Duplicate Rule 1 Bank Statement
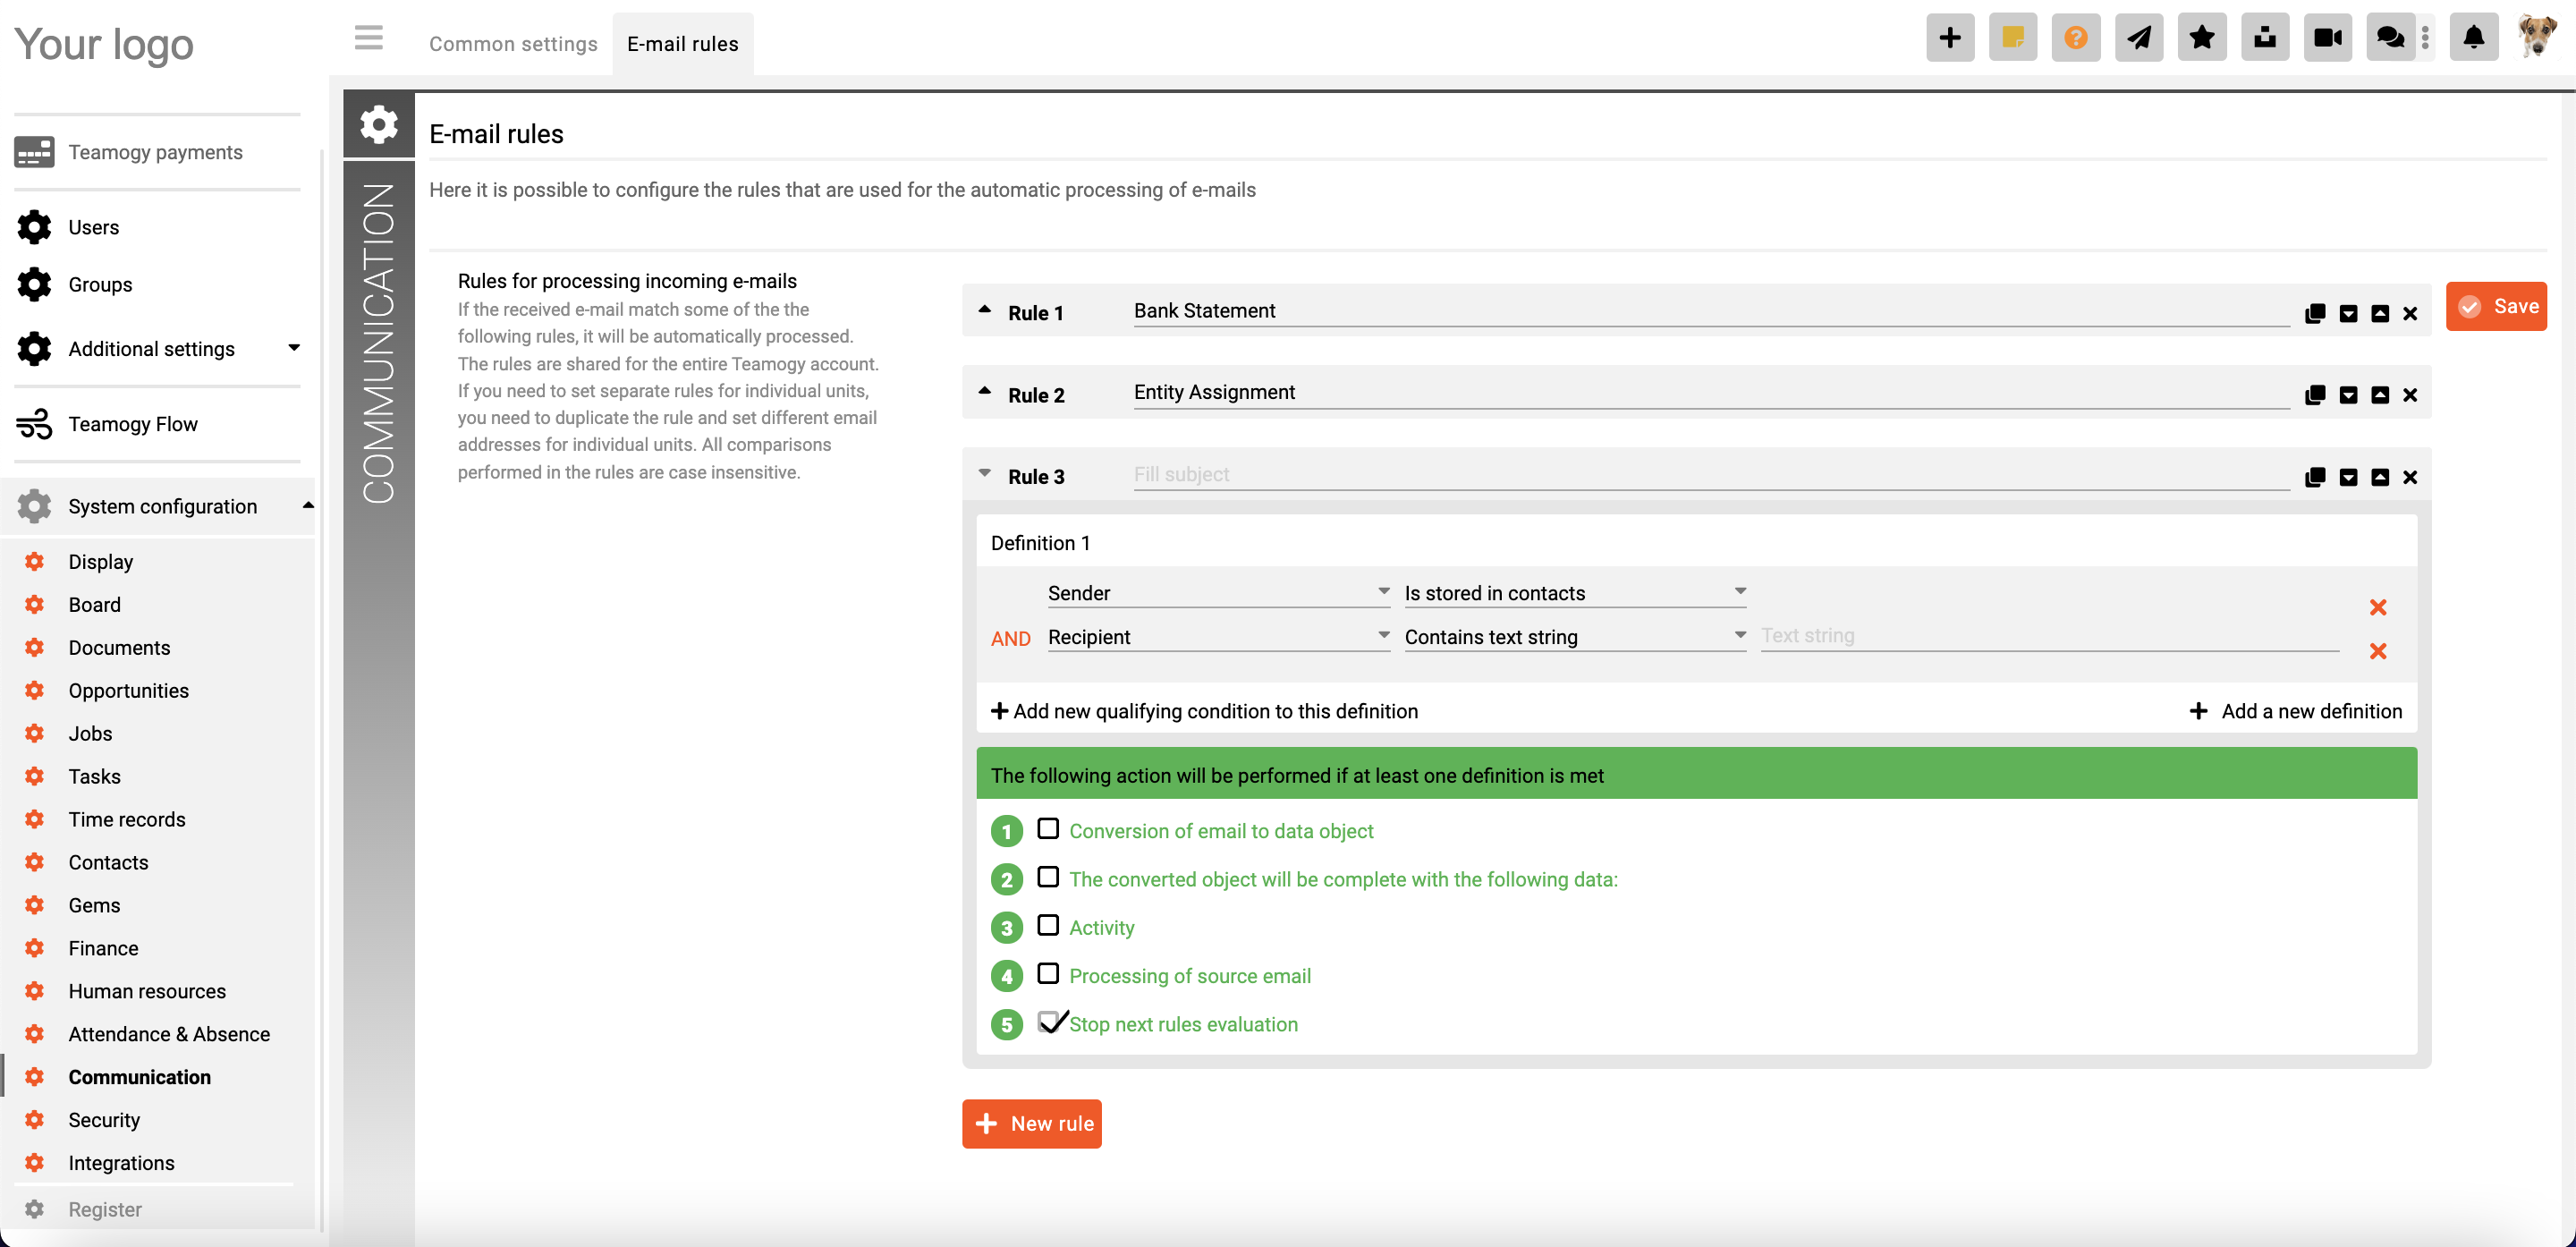This screenshot has width=2576, height=1247. pos(2314,313)
